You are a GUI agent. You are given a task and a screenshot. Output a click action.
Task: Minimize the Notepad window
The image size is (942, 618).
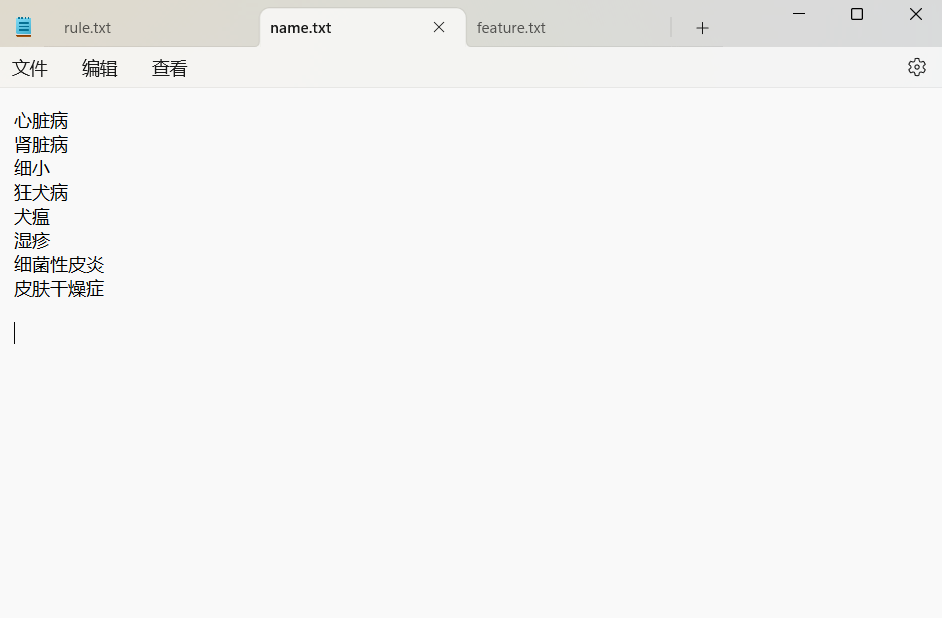tap(798, 14)
